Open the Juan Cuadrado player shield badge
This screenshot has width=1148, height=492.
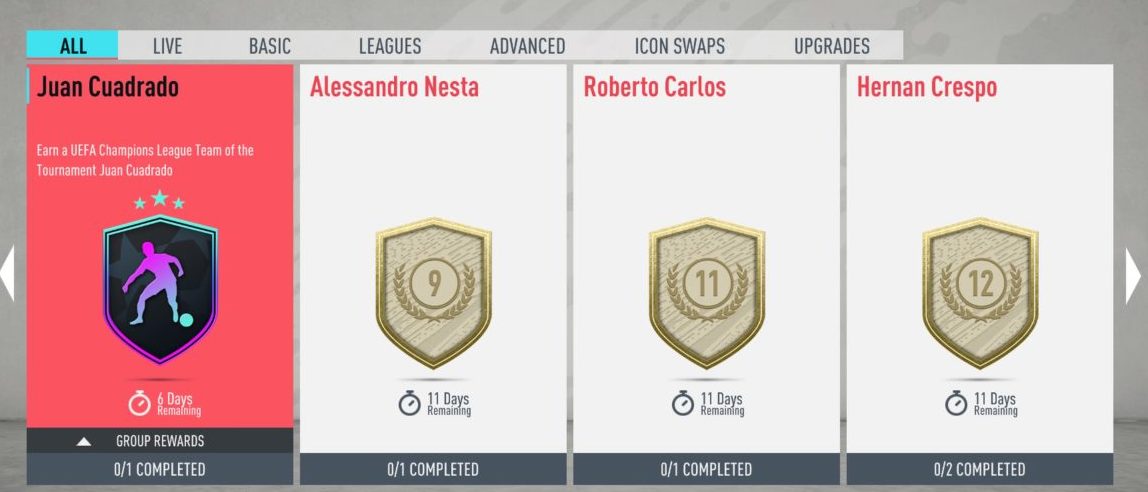click(x=160, y=289)
